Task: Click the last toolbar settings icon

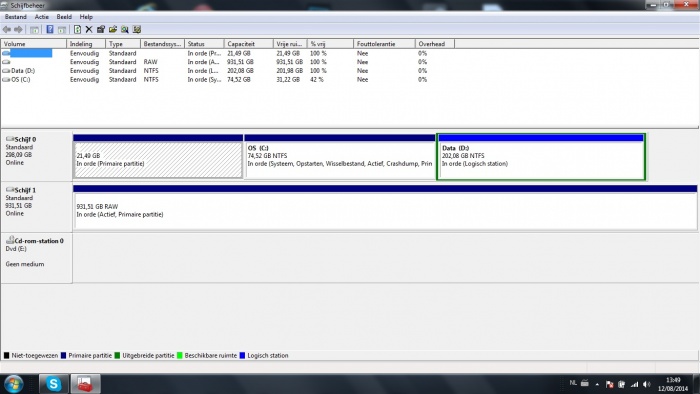Action: tap(137, 29)
